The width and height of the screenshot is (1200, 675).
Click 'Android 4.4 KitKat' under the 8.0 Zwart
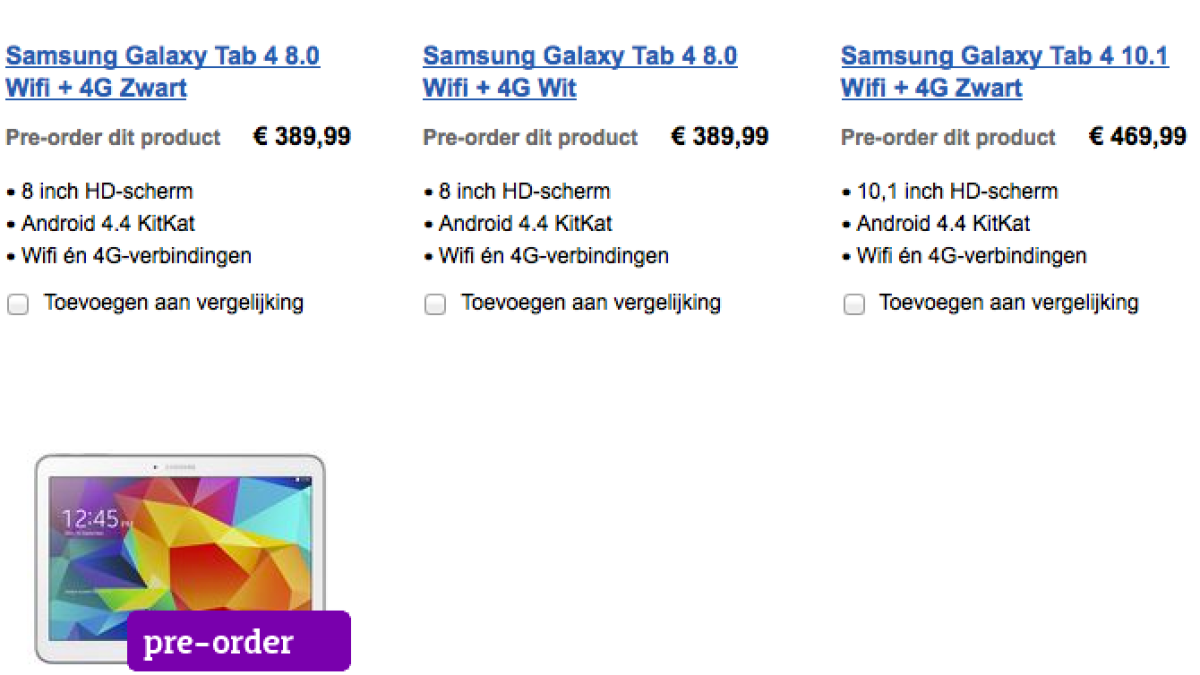coord(108,223)
